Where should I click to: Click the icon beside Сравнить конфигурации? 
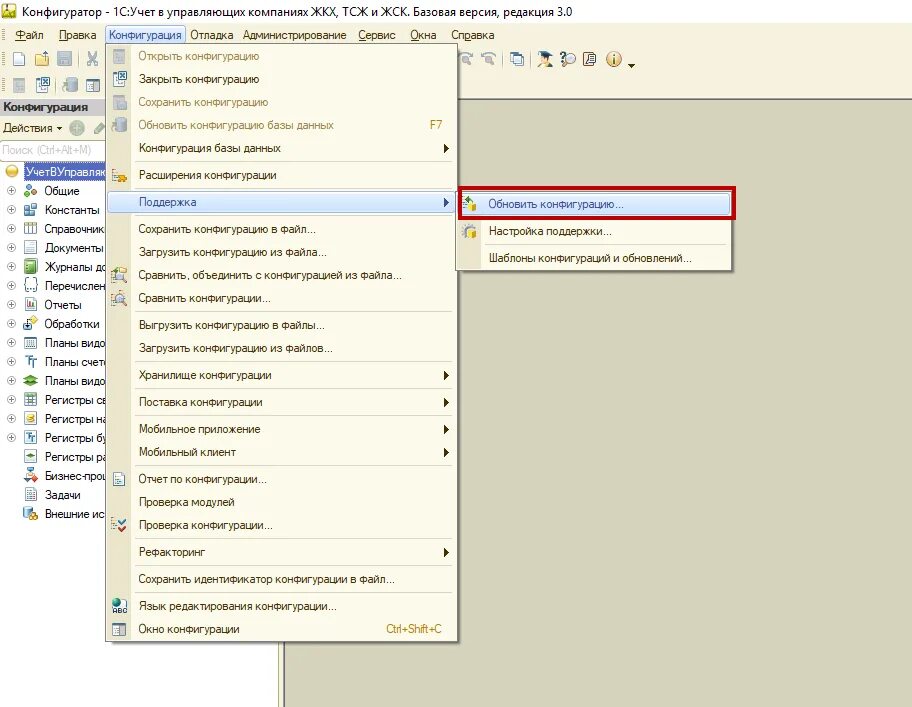[119, 298]
